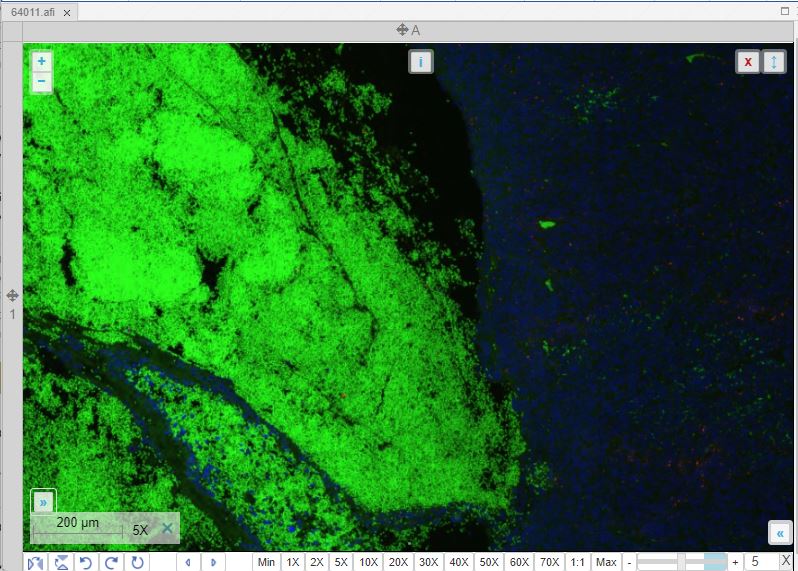Dismiss the 5X magnification label
Screen dimensions: 798x571
pyautogui.click(x=167, y=528)
